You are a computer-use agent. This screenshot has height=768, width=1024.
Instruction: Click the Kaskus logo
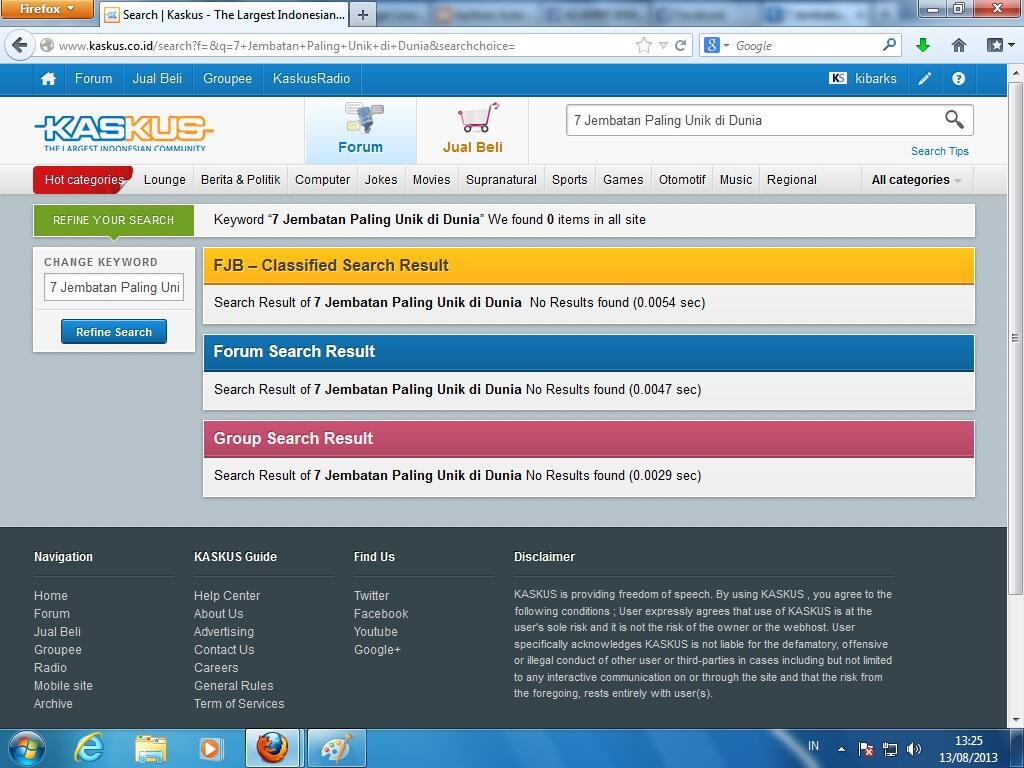(124, 133)
